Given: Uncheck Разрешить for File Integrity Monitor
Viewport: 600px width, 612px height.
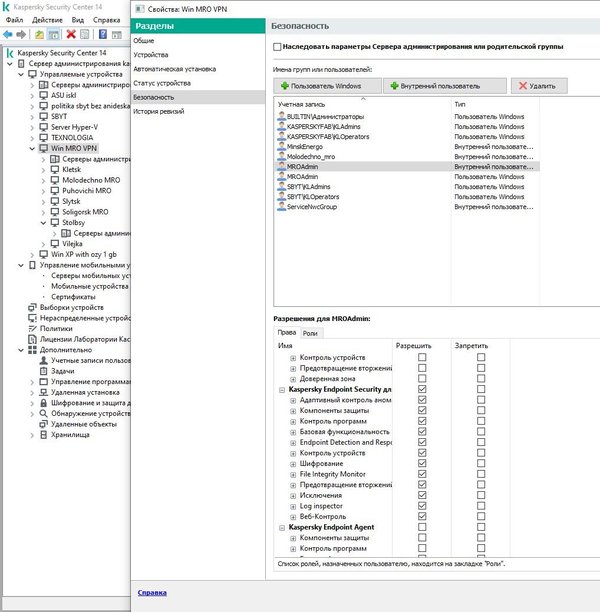Looking at the screenshot, I should pyautogui.click(x=422, y=474).
